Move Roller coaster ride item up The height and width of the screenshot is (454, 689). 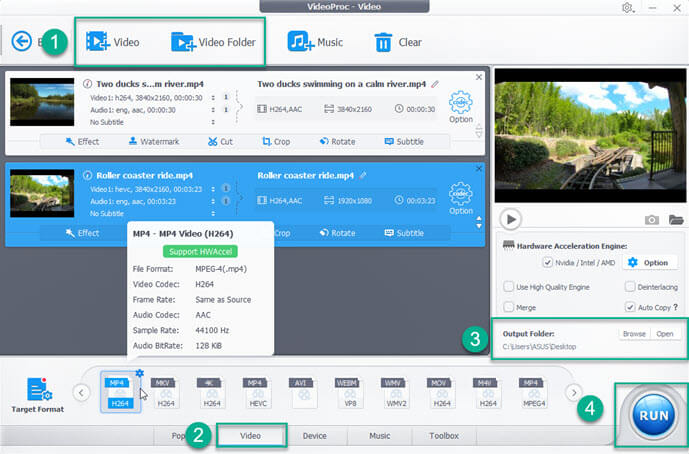click(479, 218)
